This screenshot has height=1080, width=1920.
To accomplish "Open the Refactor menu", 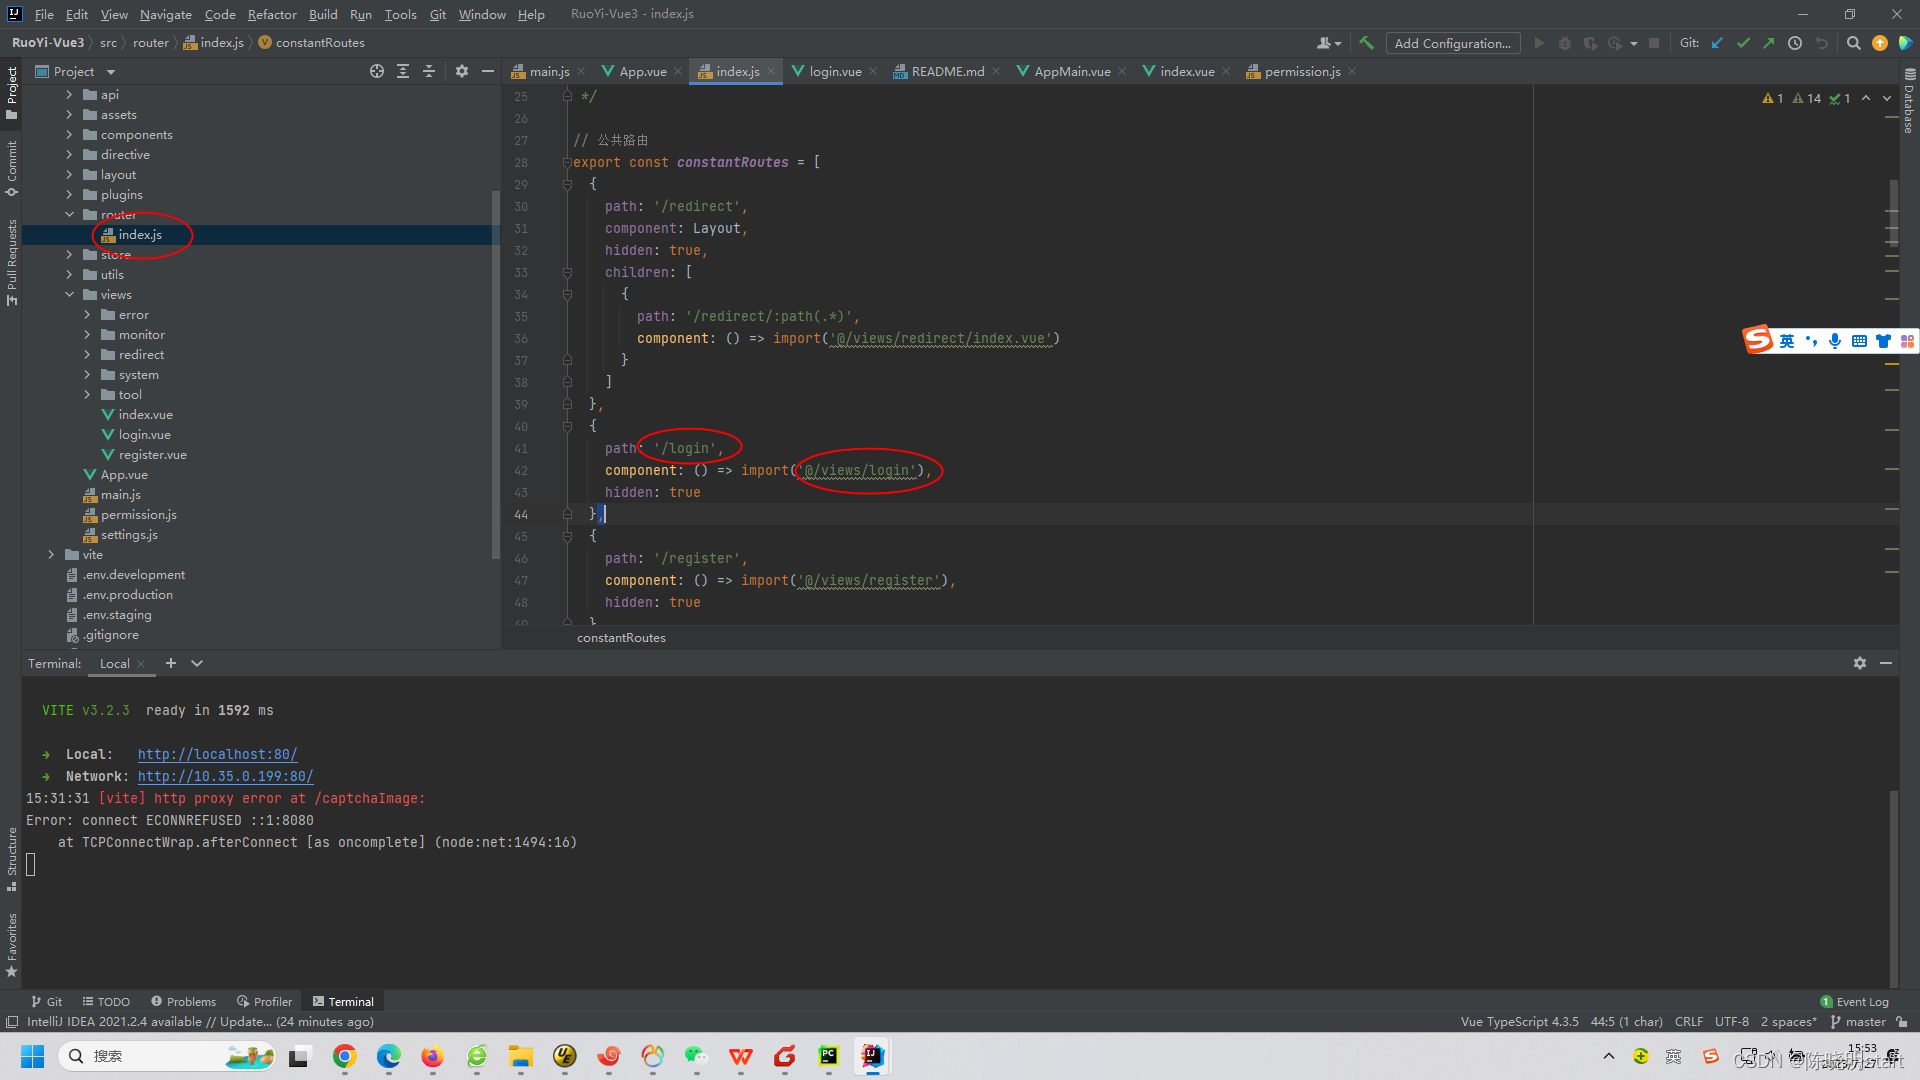I will point(272,14).
